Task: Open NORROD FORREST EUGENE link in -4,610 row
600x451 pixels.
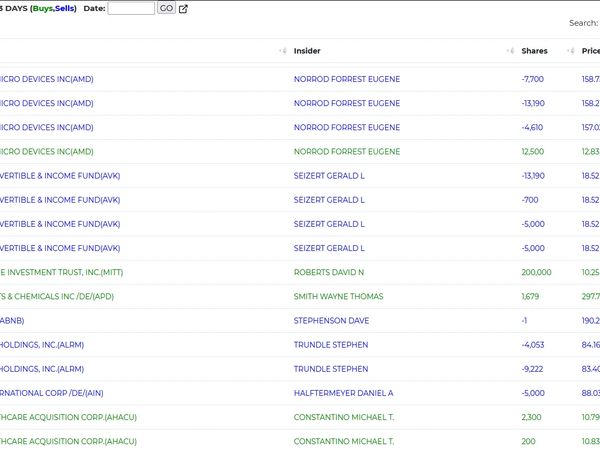Action: click(x=347, y=127)
